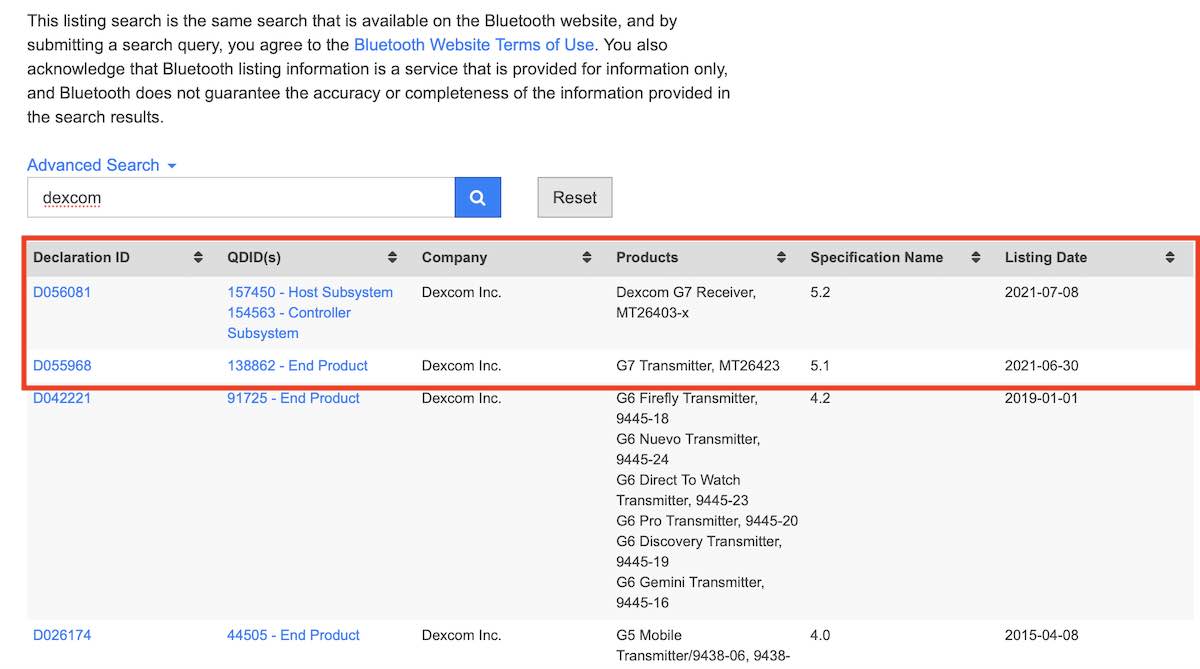Open QDID 138862 End Product link

[297, 366]
